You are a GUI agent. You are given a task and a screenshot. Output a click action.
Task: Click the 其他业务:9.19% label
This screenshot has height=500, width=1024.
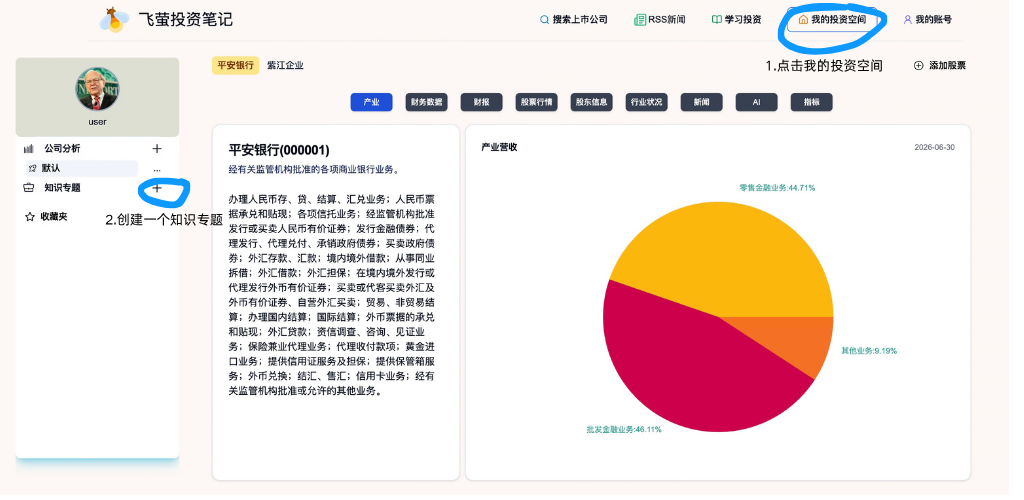pos(869,351)
